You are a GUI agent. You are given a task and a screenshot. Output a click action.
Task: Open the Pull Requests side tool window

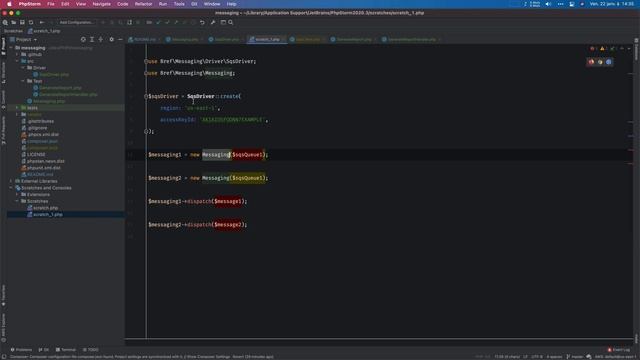3,130
